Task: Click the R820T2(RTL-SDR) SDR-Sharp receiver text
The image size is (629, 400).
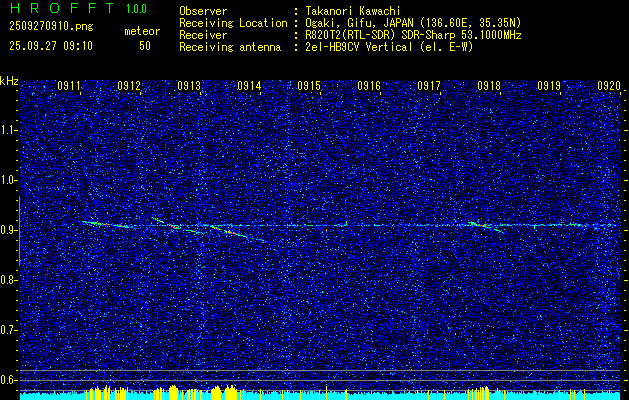Action: [x=411, y=35]
